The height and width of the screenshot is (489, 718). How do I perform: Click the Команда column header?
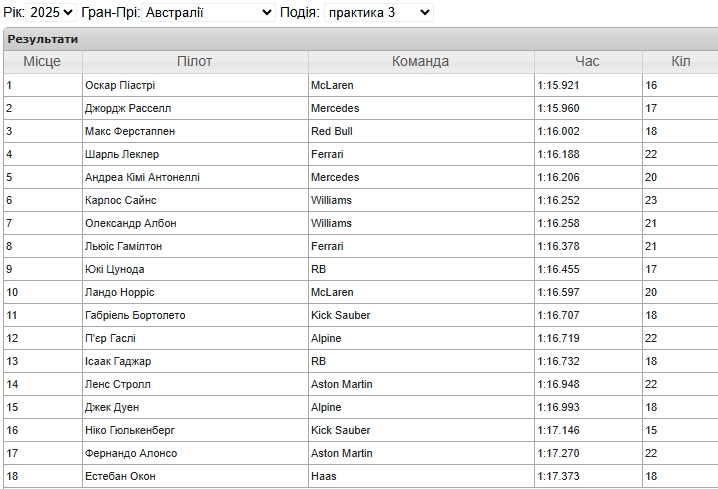coord(421,61)
